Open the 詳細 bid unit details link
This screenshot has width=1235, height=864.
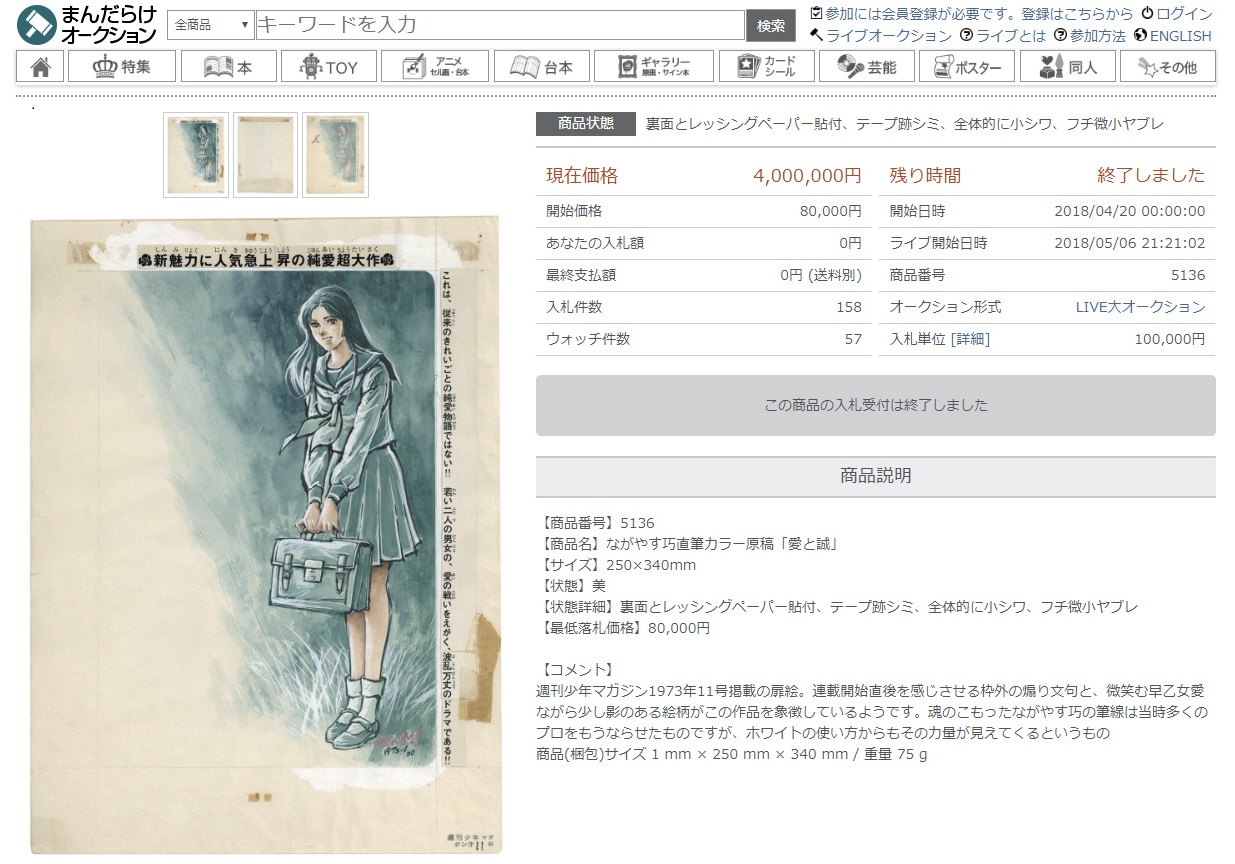[x=969, y=339]
